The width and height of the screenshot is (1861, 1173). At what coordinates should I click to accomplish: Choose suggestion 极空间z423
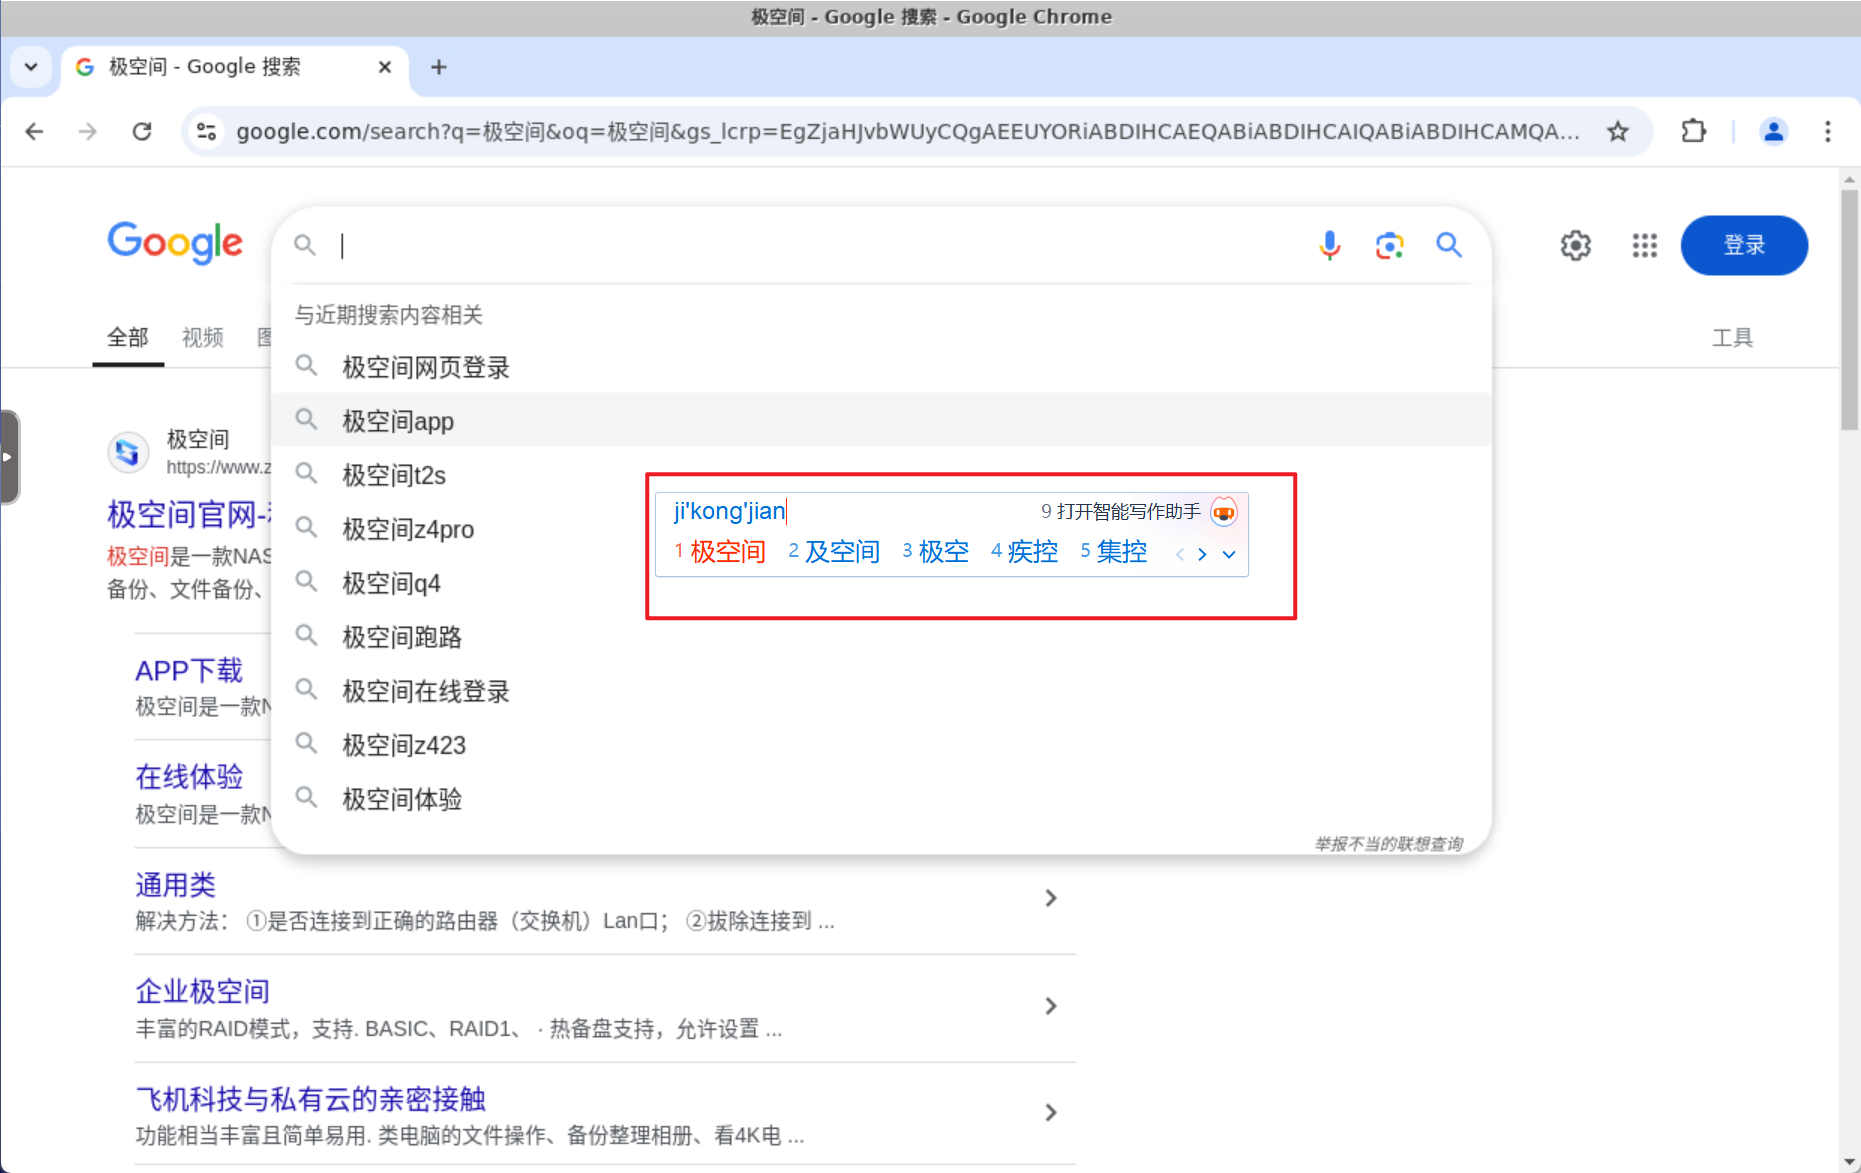coord(881,745)
